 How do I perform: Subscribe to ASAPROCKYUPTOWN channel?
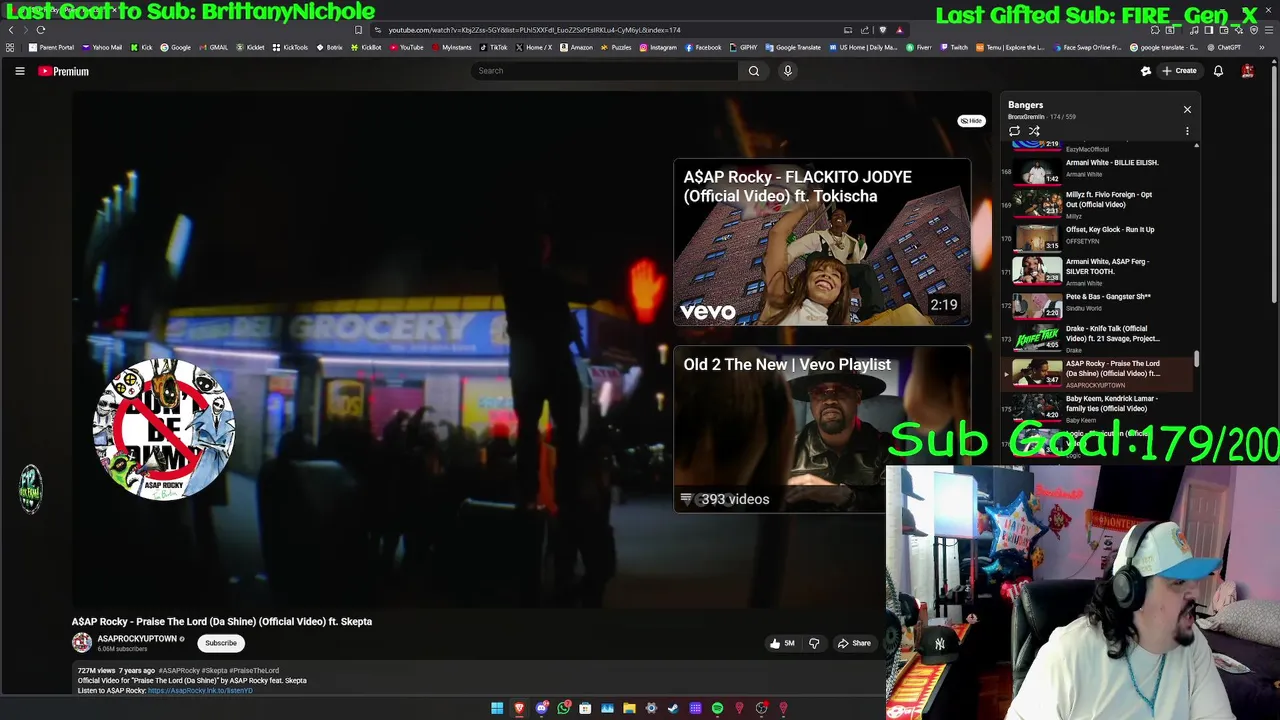coord(221,643)
